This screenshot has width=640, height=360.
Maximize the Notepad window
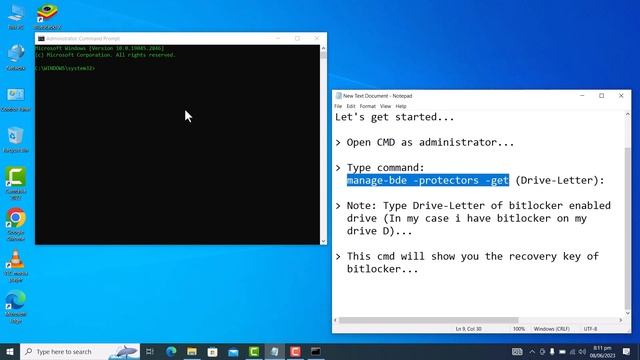[602, 96]
